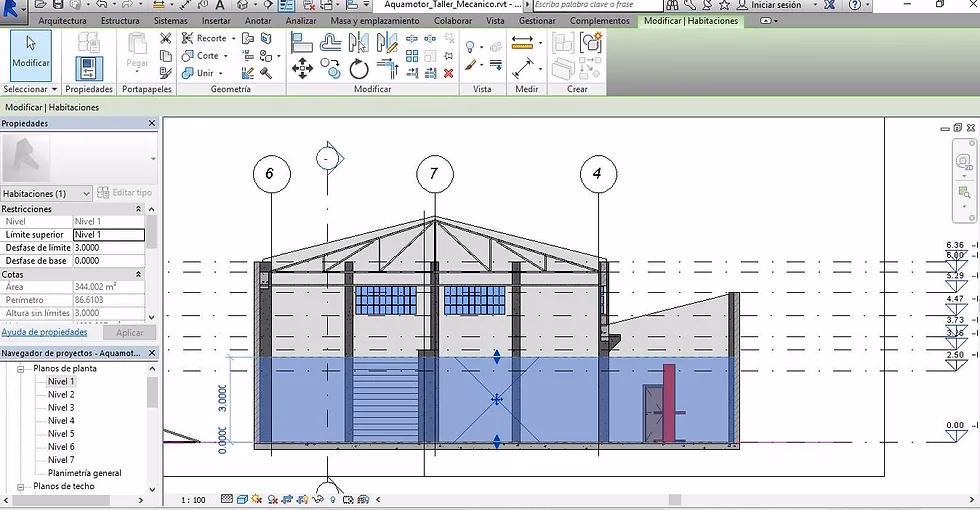Select the Move tool with four arrows
980x510 pixels.
[302, 68]
